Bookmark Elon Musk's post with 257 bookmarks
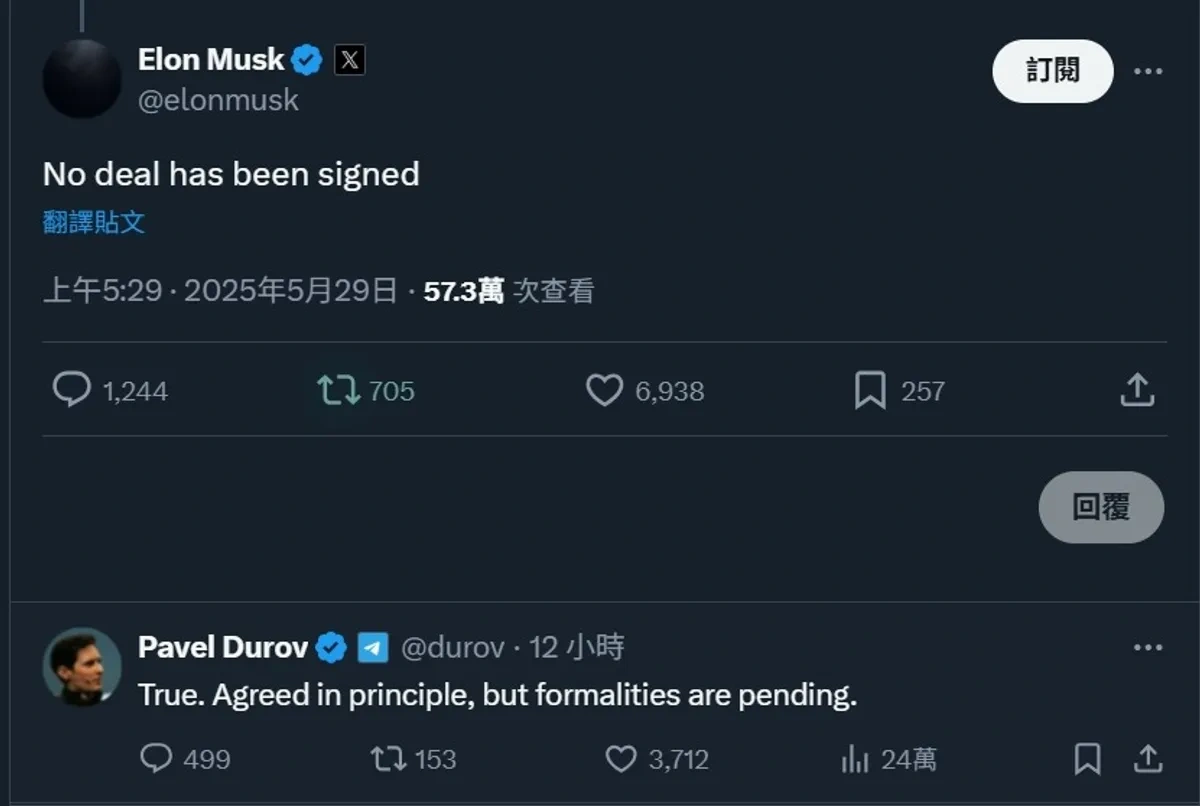Screen dimensions: 1200x806 870,390
